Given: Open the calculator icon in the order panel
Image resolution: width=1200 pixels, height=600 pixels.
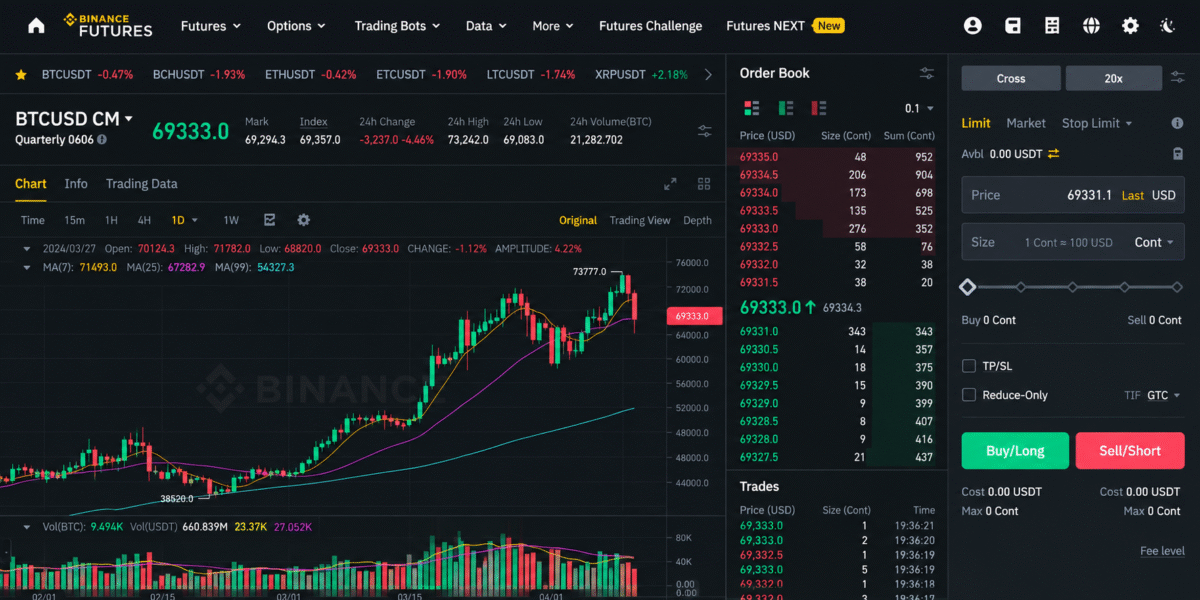Looking at the screenshot, I should click(1178, 154).
